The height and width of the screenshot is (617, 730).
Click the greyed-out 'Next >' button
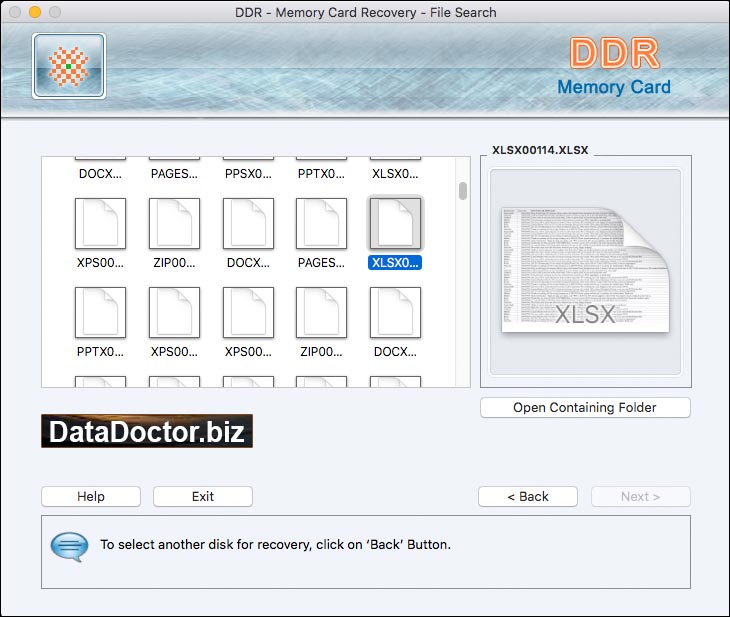640,496
